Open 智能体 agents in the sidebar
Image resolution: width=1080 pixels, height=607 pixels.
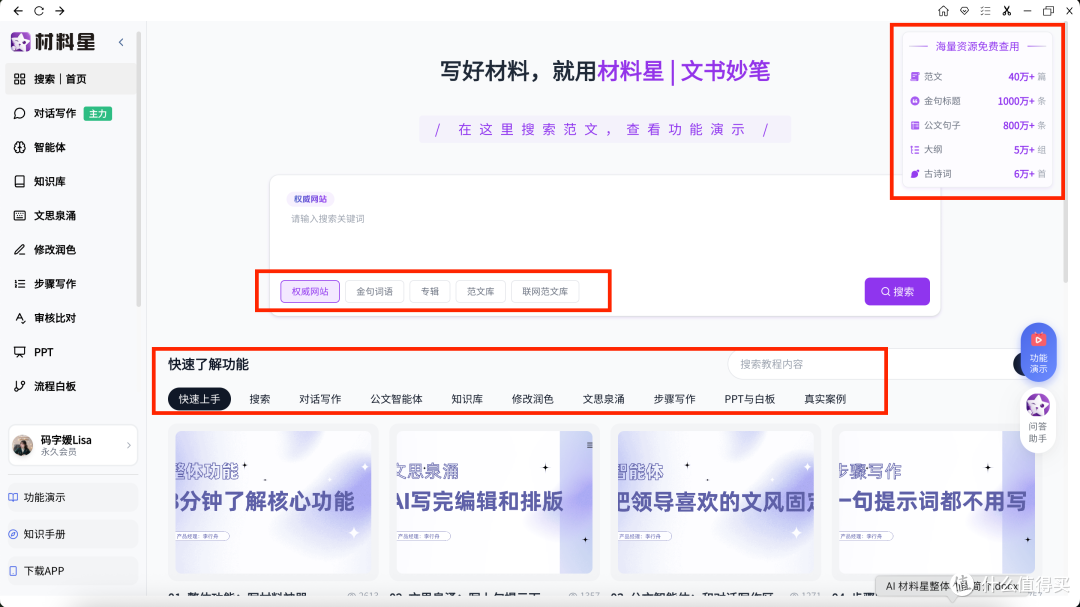(70, 147)
